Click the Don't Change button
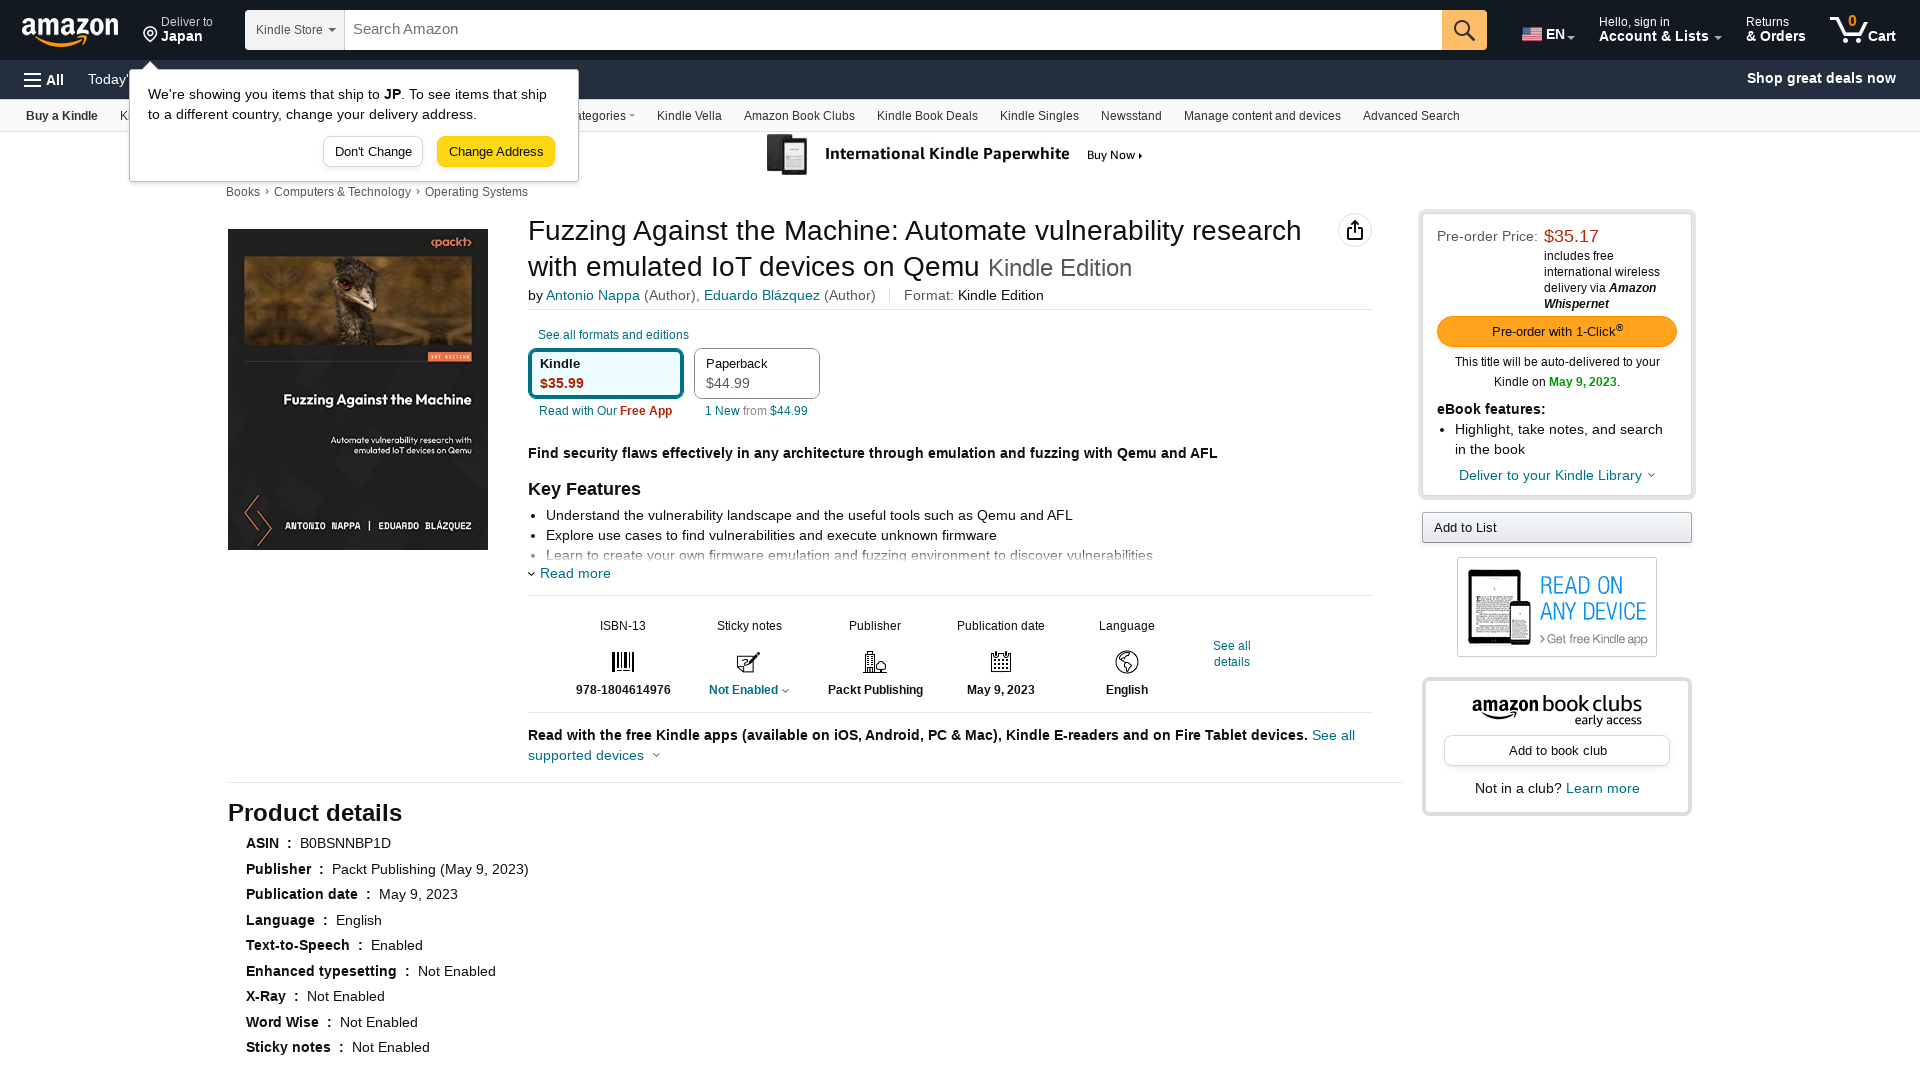 coord(373,152)
